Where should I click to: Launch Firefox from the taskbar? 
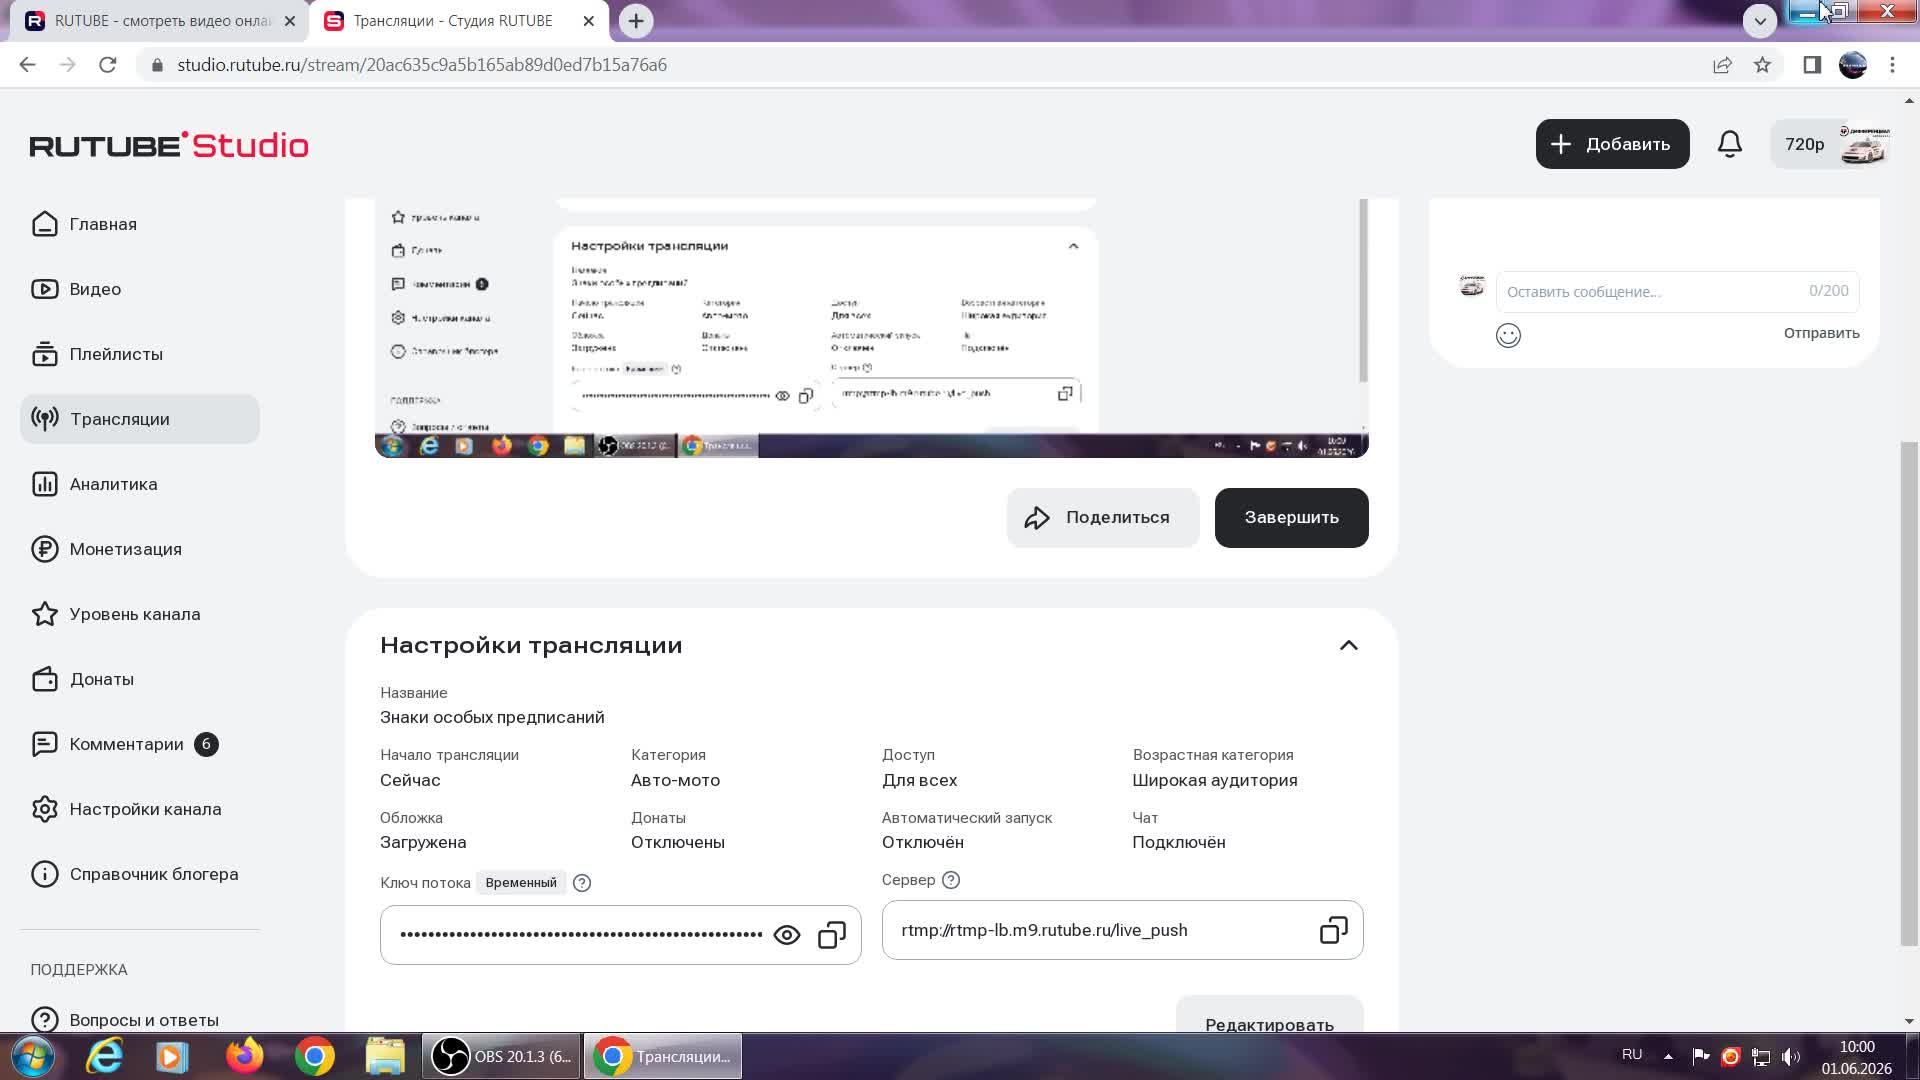point(244,1056)
